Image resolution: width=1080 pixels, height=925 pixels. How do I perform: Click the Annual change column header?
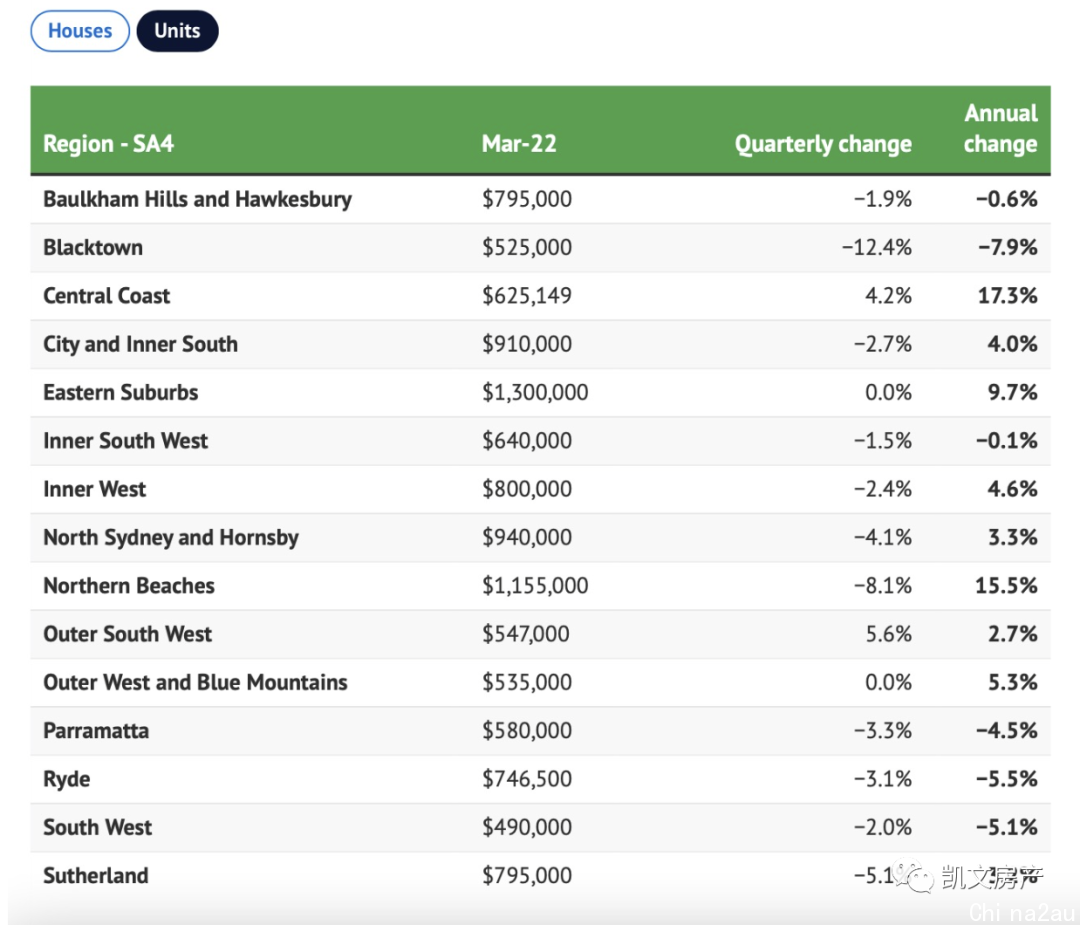click(1000, 129)
